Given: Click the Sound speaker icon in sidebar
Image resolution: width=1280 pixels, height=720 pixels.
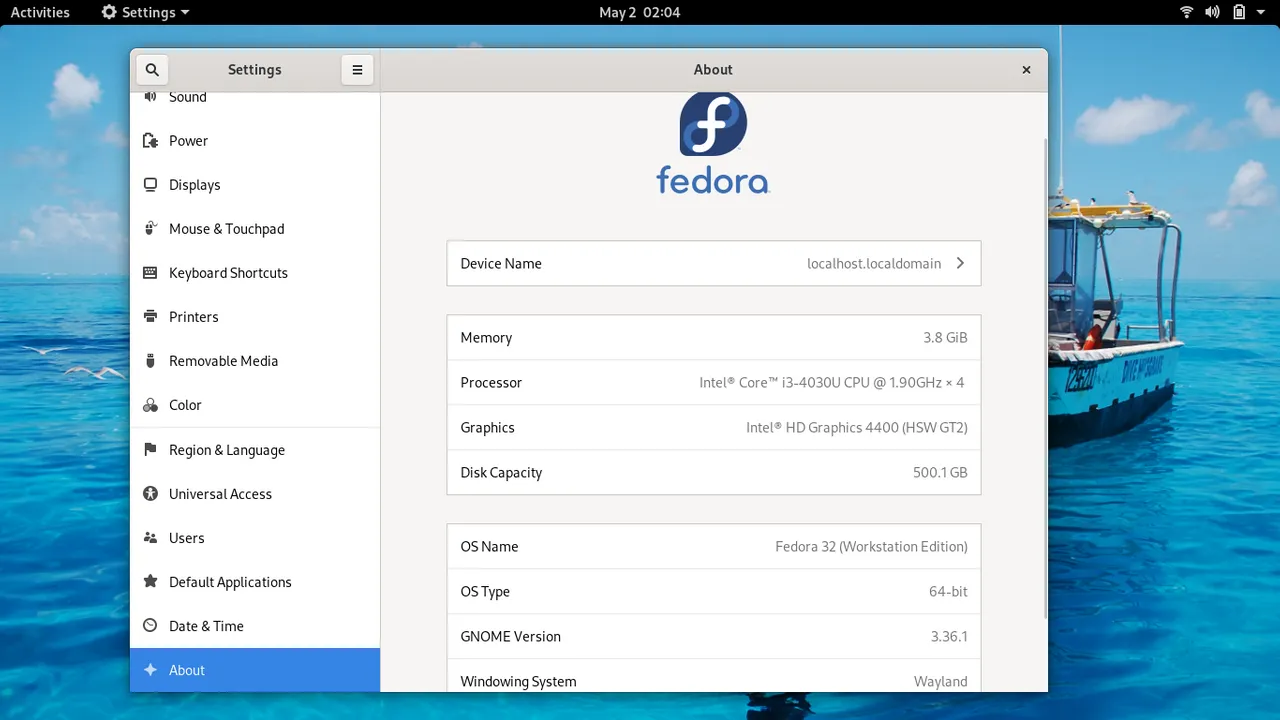Looking at the screenshot, I should (150, 97).
